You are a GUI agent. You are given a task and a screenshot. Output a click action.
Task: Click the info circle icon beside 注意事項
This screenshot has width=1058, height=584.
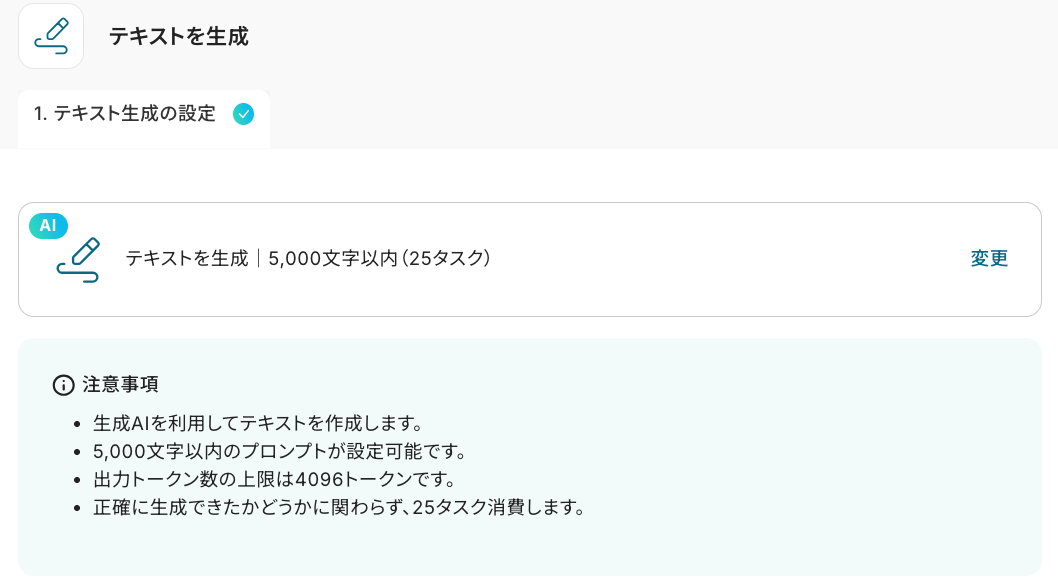[63, 385]
